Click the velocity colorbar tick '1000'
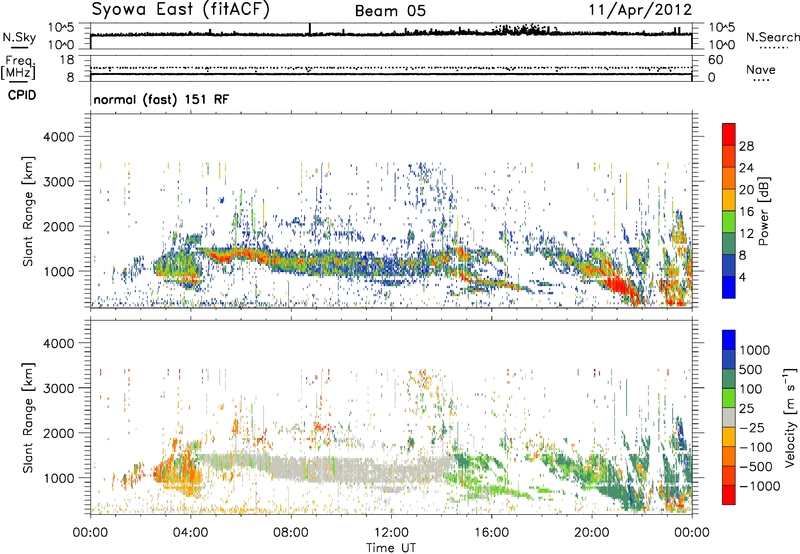The height and width of the screenshot is (554, 800). click(755, 350)
